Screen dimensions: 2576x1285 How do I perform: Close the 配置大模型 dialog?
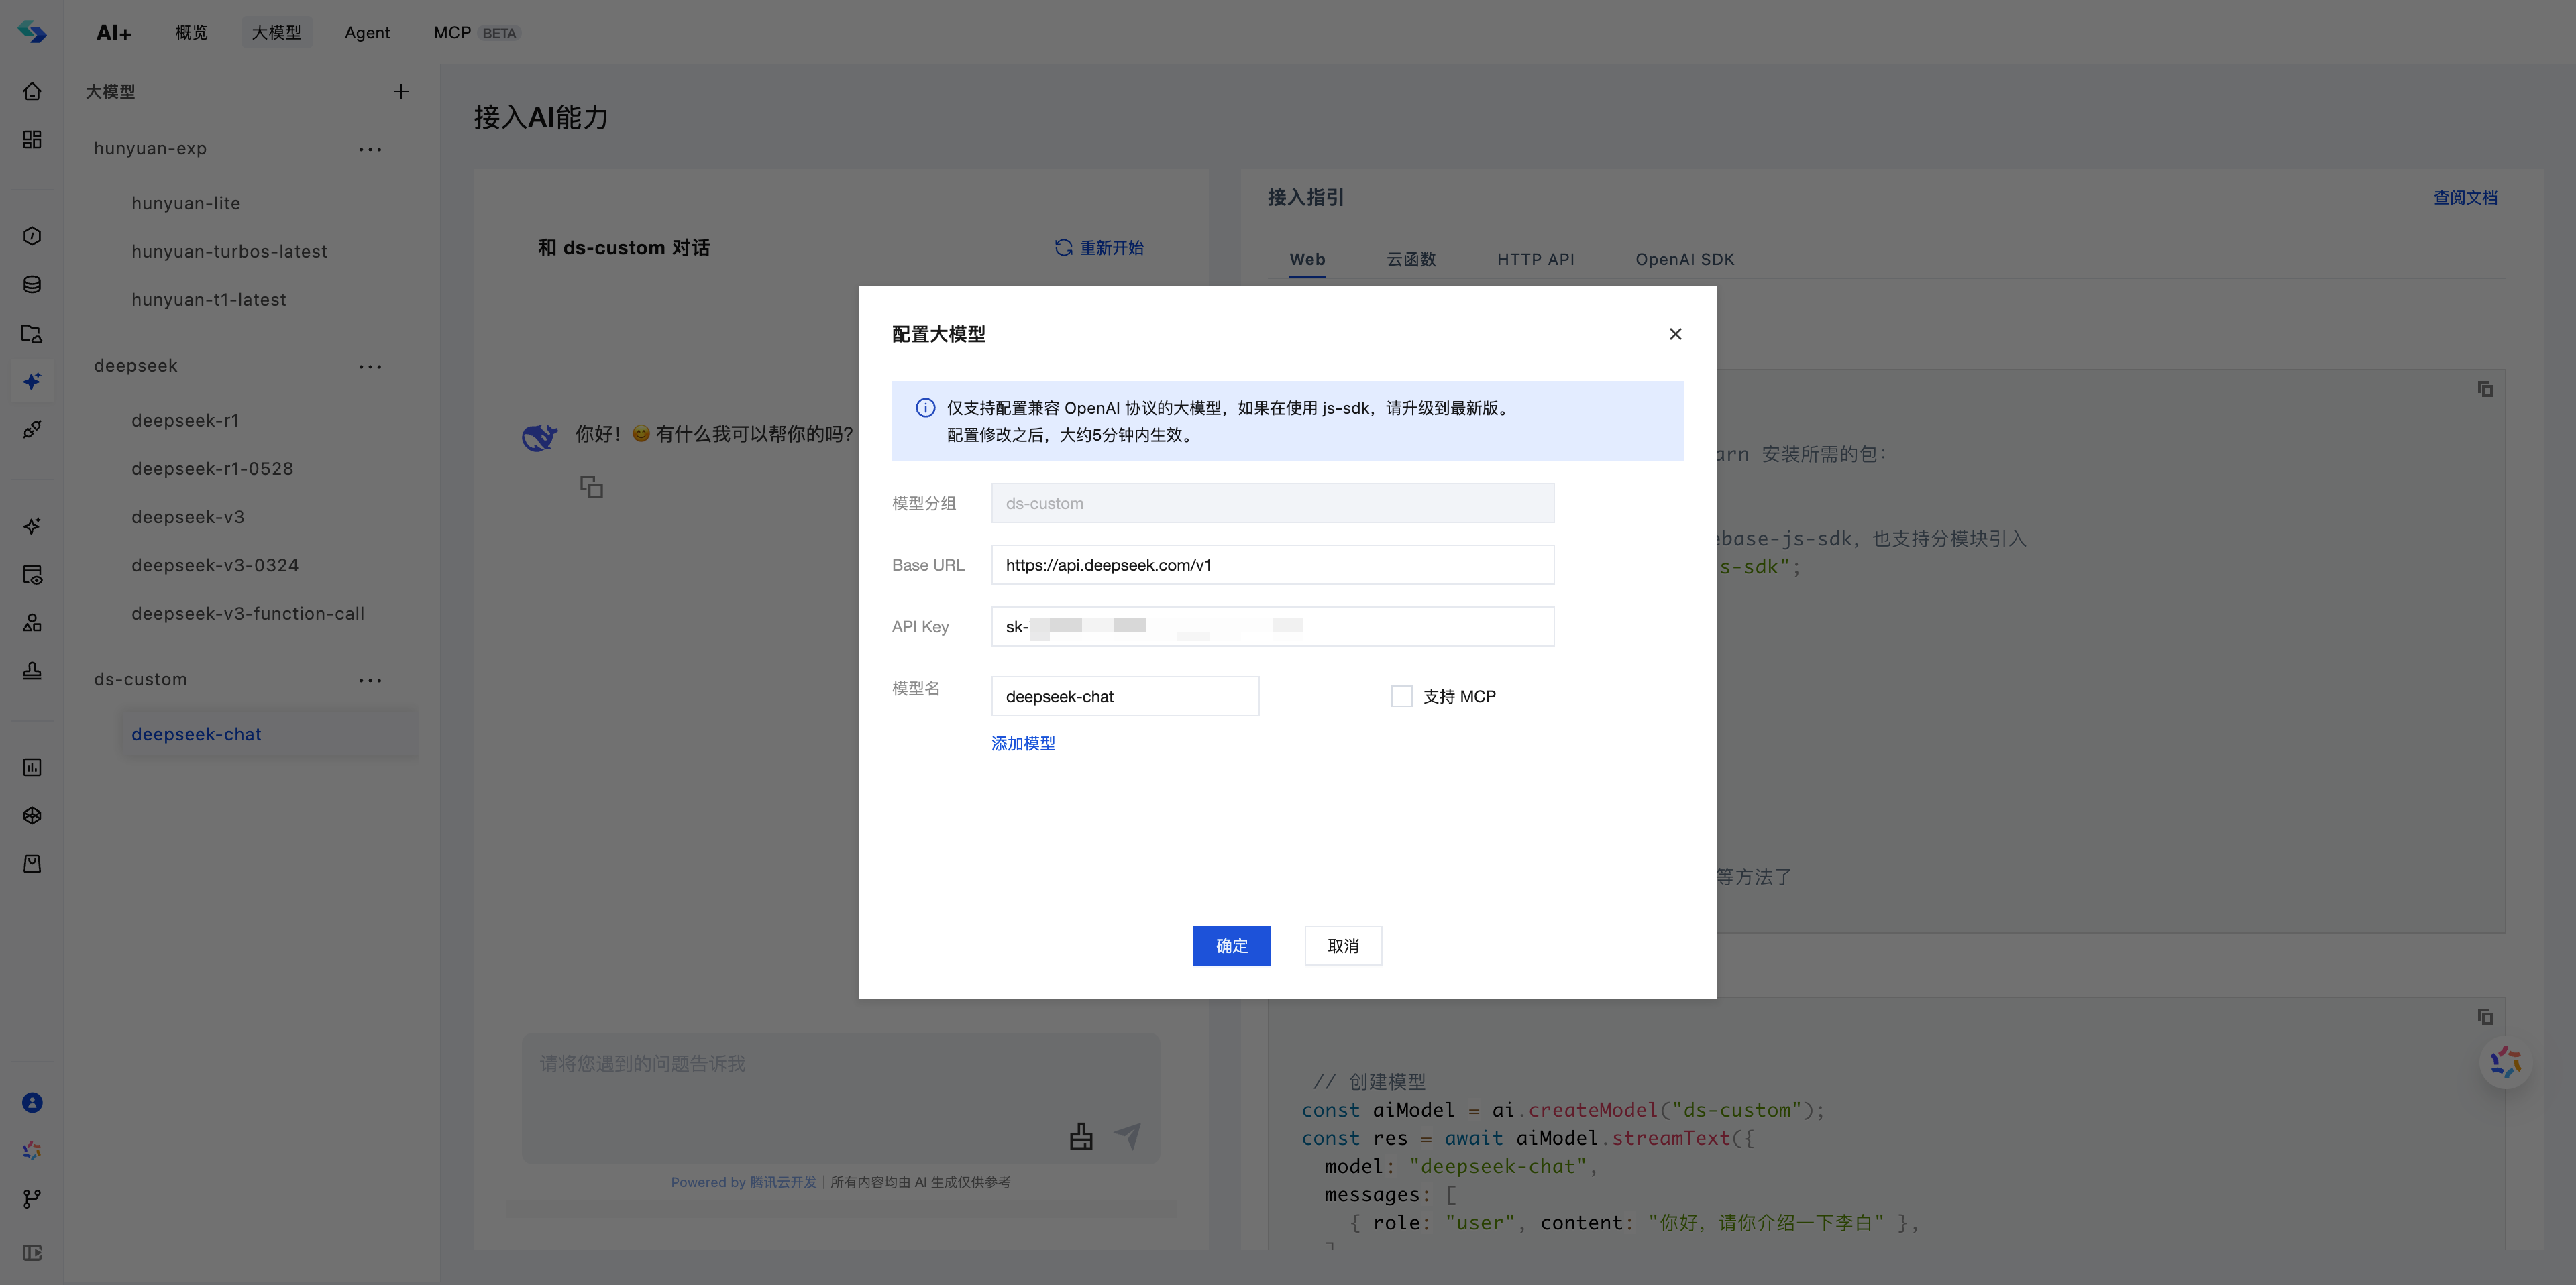coord(1675,334)
